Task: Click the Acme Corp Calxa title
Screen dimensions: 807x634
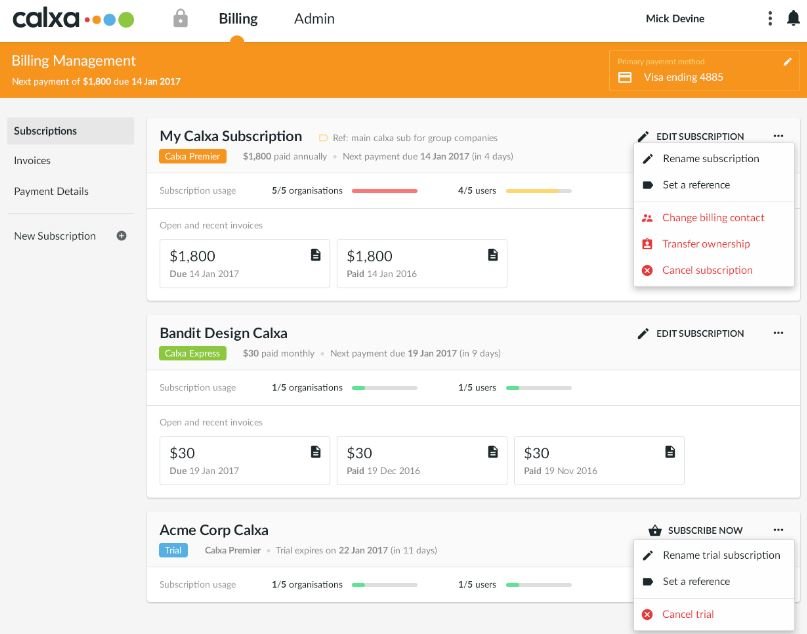Action: [x=214, y=530]
